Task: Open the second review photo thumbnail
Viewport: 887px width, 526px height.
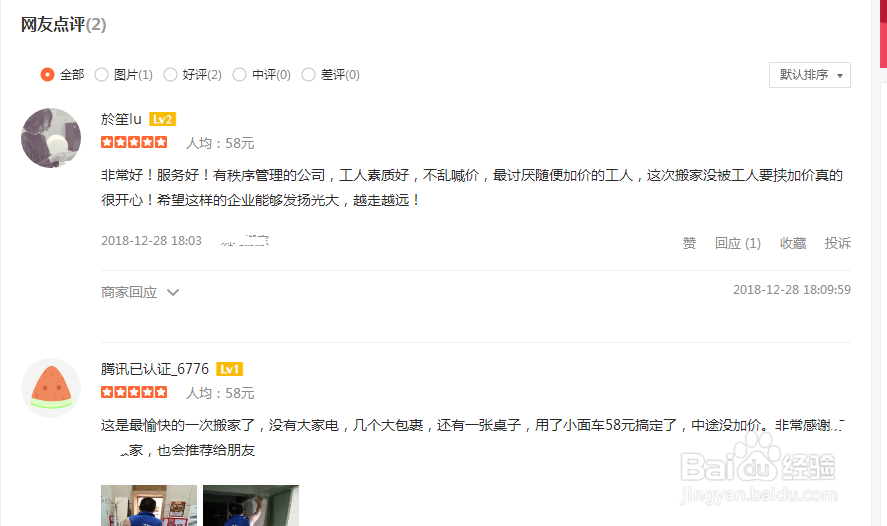Action: (251, 505)
